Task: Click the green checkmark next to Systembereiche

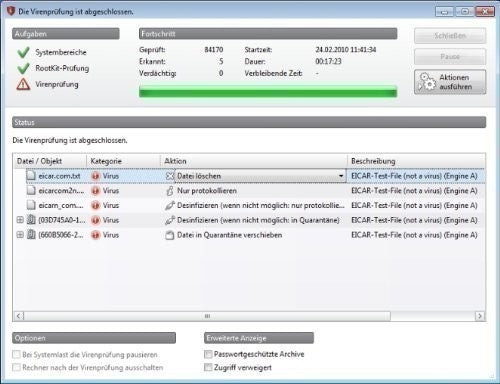Action: tap(23, 52)
